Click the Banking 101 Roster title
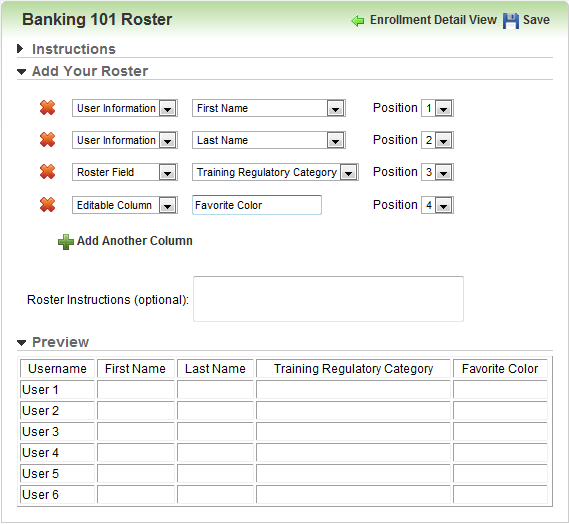The width and height of the screenshot is (569, 524). (x=97, y=20)
